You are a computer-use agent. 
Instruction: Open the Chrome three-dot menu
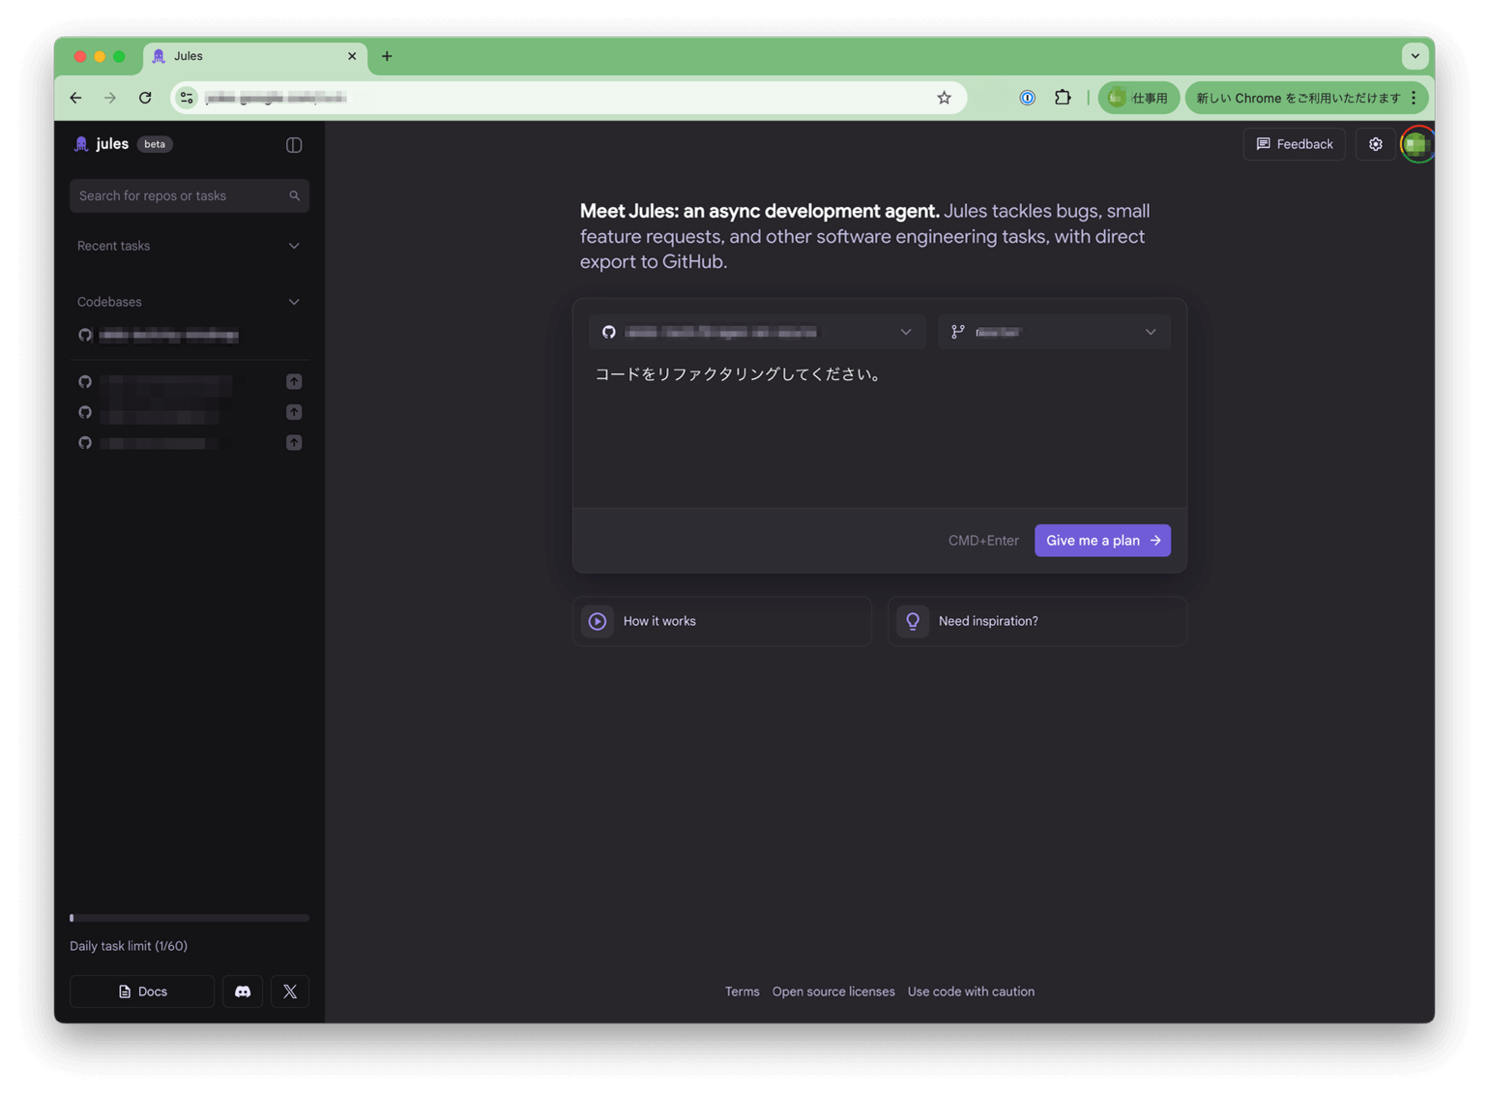[1413, 98]
